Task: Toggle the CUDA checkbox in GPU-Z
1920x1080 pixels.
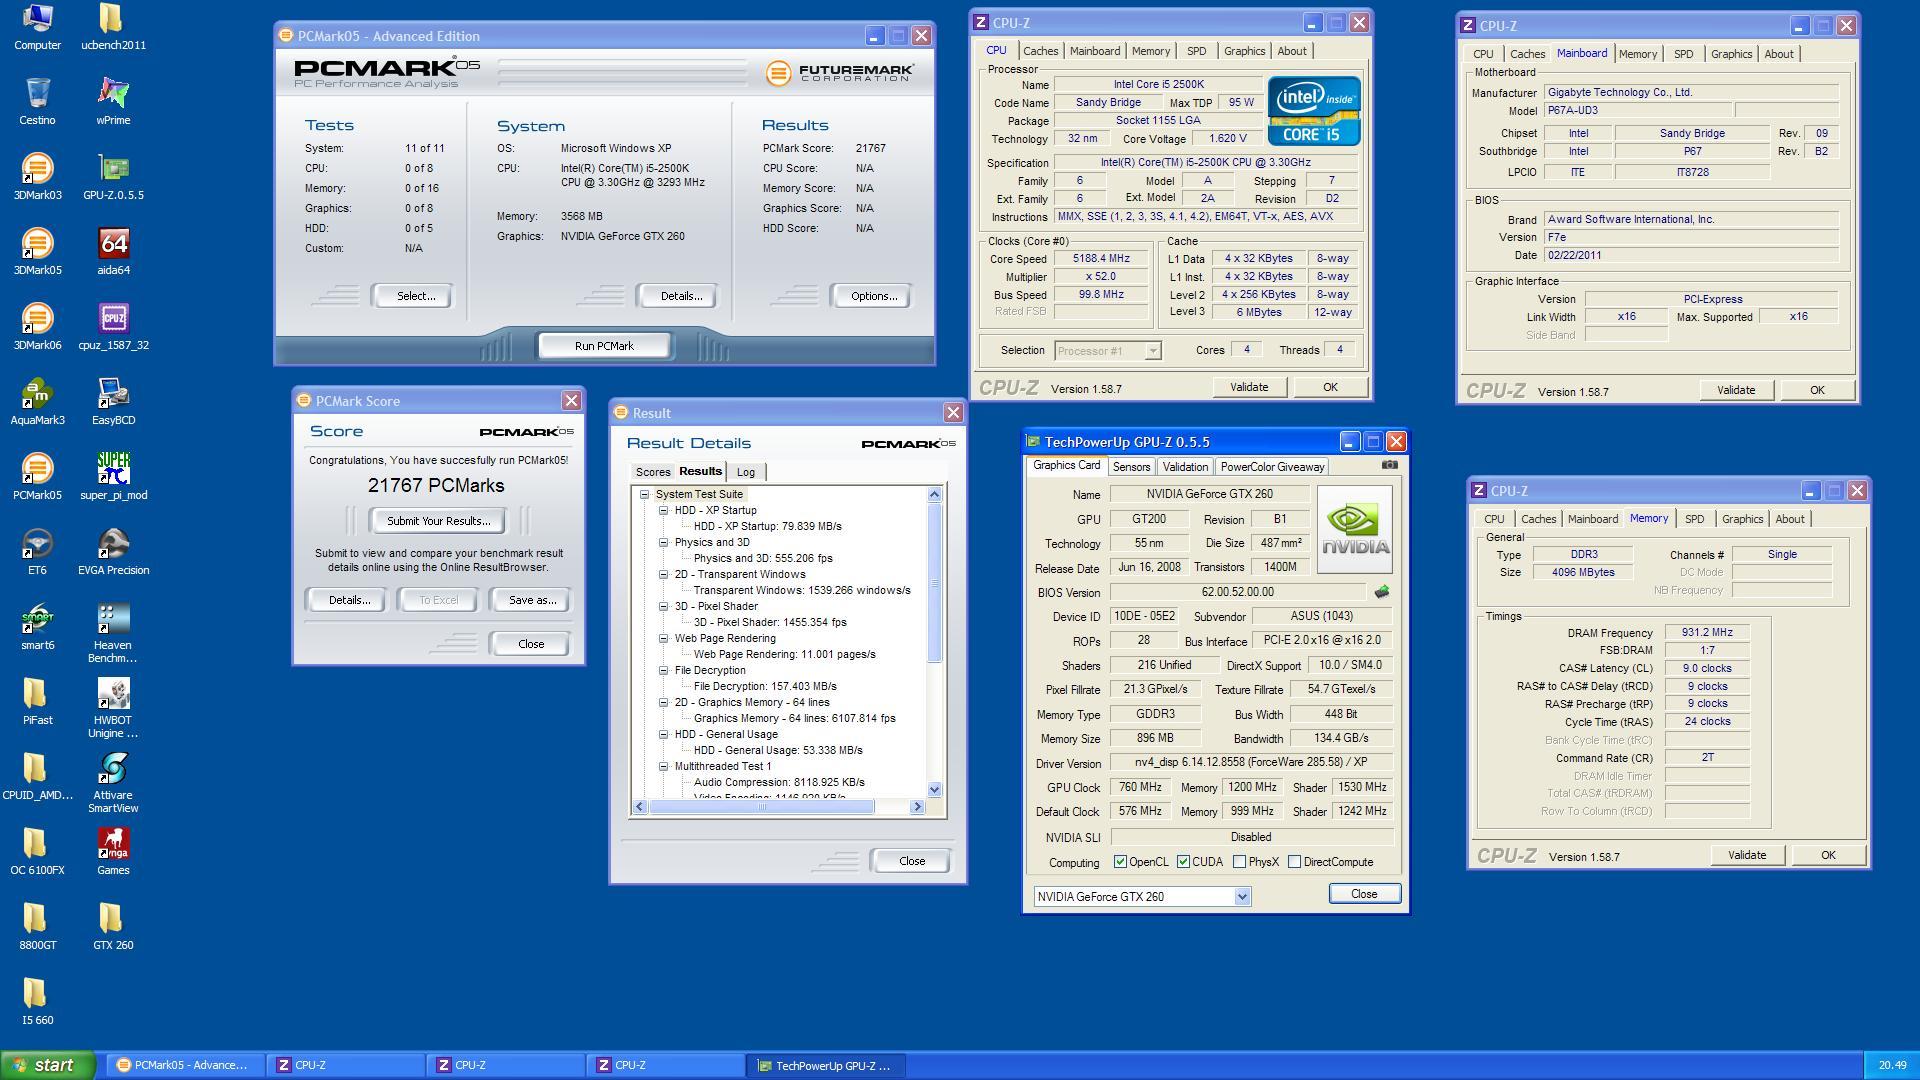Action: click(1183, 862)
